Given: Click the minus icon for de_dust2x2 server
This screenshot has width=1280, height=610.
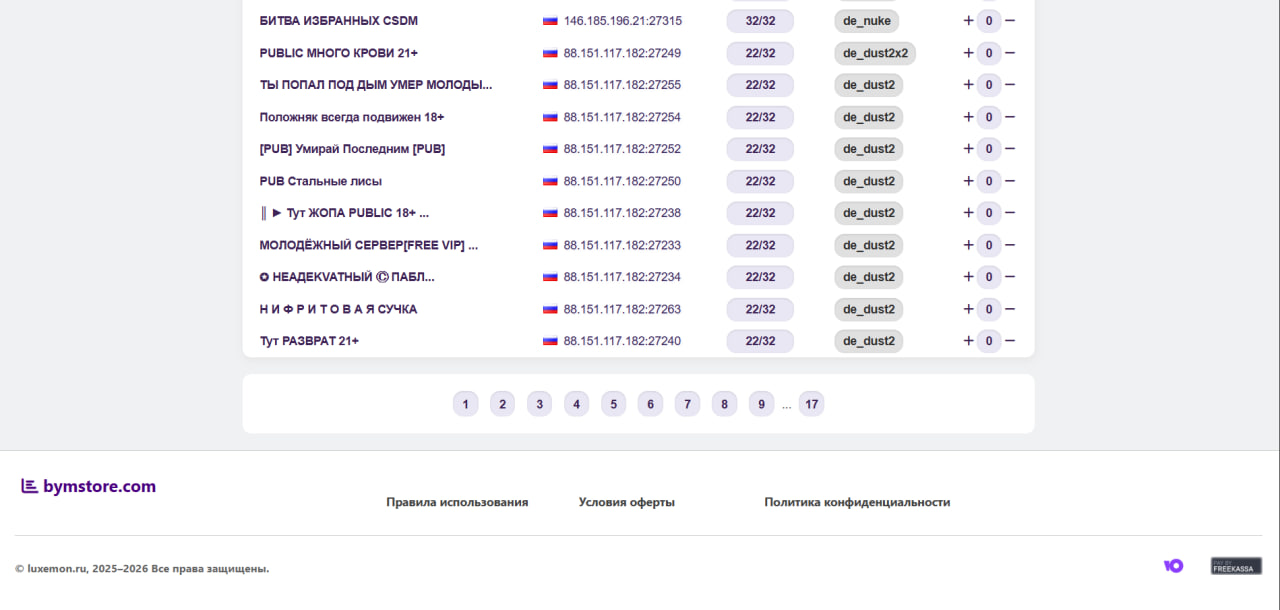Looking at the screenshot, I should point(1010,53).
